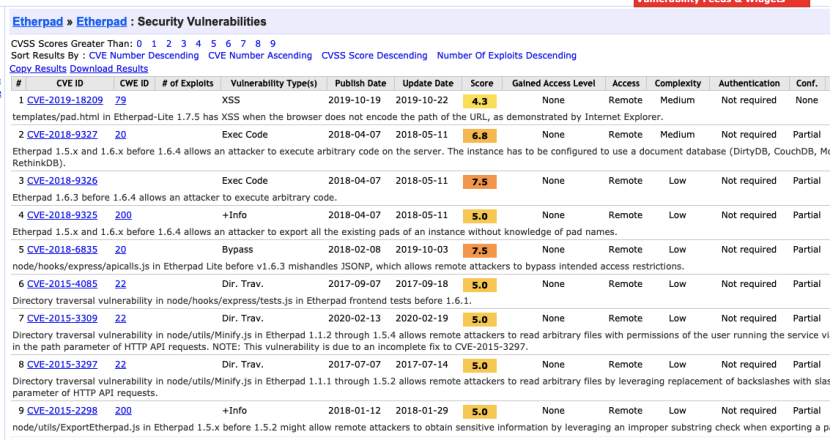Open the second Etherpad breadcrumb link
Image resolution: width=832 pixels, height=442 pixels.
[101, 22]
